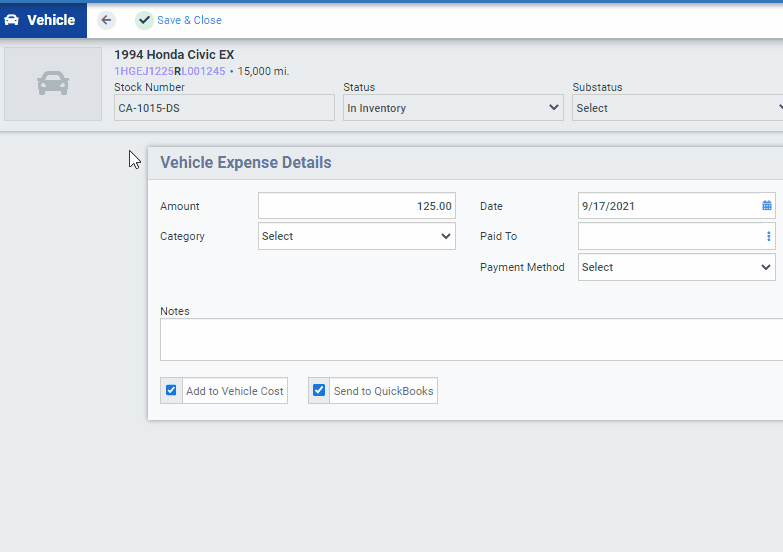Click the back arrow icon
Viewport: 783px width, 552px height.
(x=106, y=20)
